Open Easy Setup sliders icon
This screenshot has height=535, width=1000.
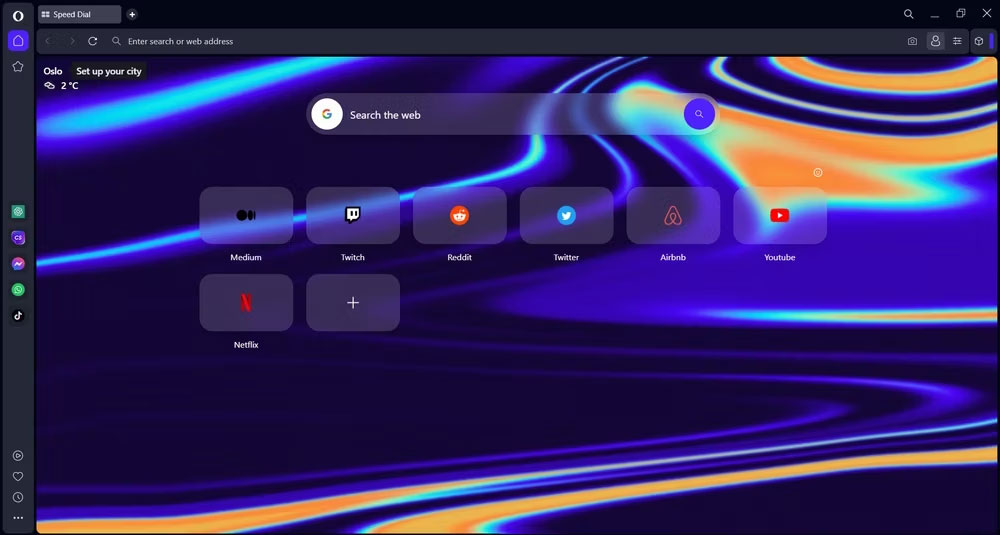pos(957,41)
